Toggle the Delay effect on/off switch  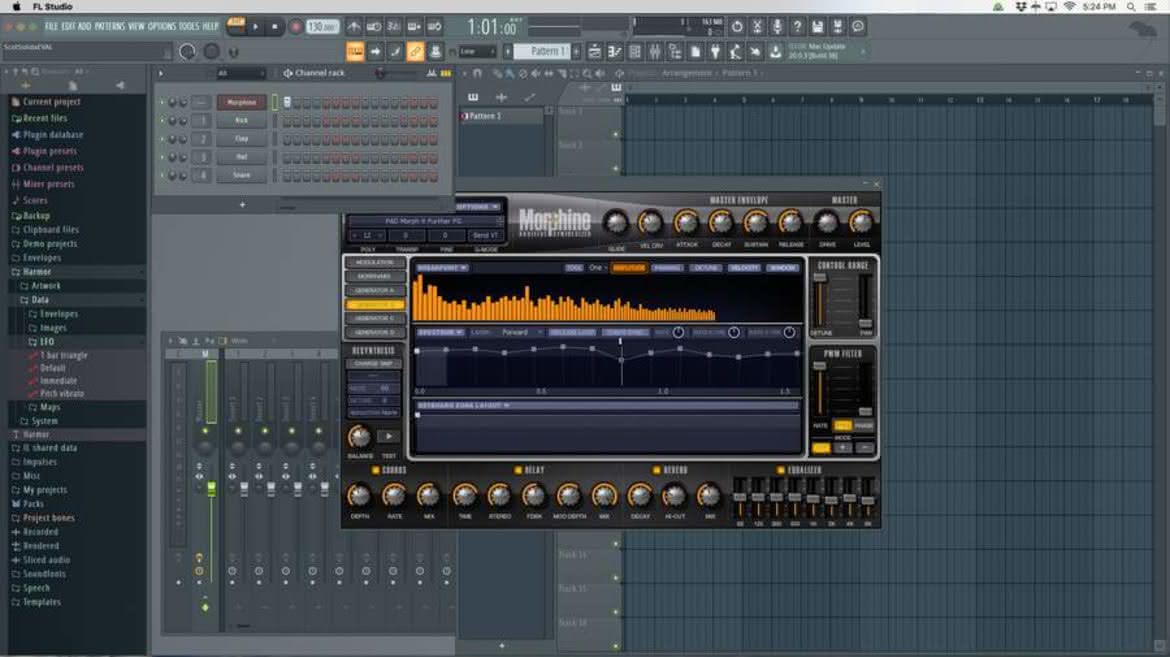[x=518, y=470]
